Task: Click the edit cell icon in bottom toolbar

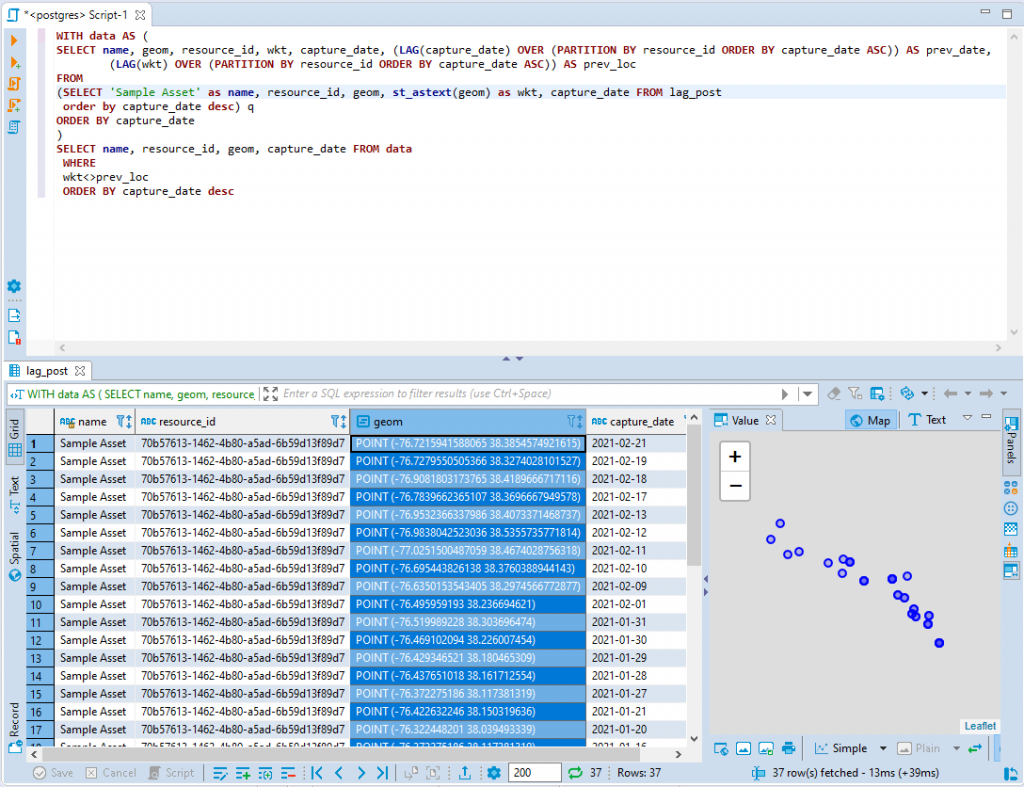Action: tap(220, 773)
